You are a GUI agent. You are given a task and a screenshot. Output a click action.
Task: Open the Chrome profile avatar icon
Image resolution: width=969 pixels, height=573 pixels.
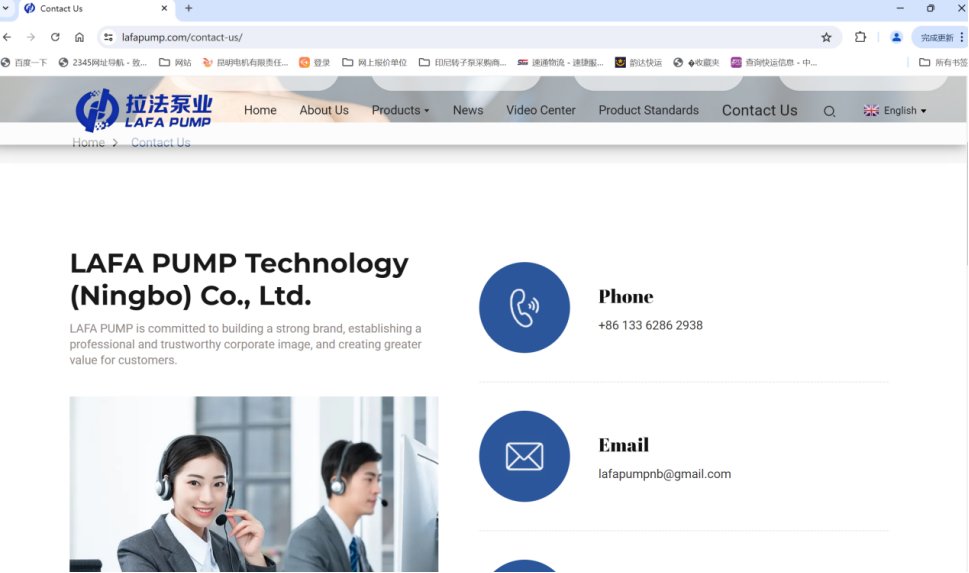click(x=896, y=37)
